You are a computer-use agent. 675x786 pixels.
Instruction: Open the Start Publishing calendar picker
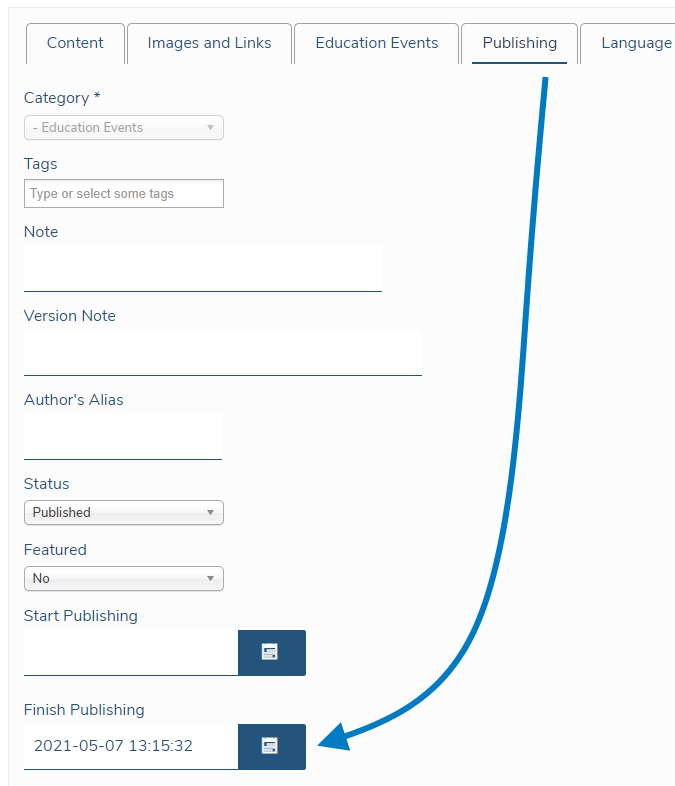tap(272, 653)
